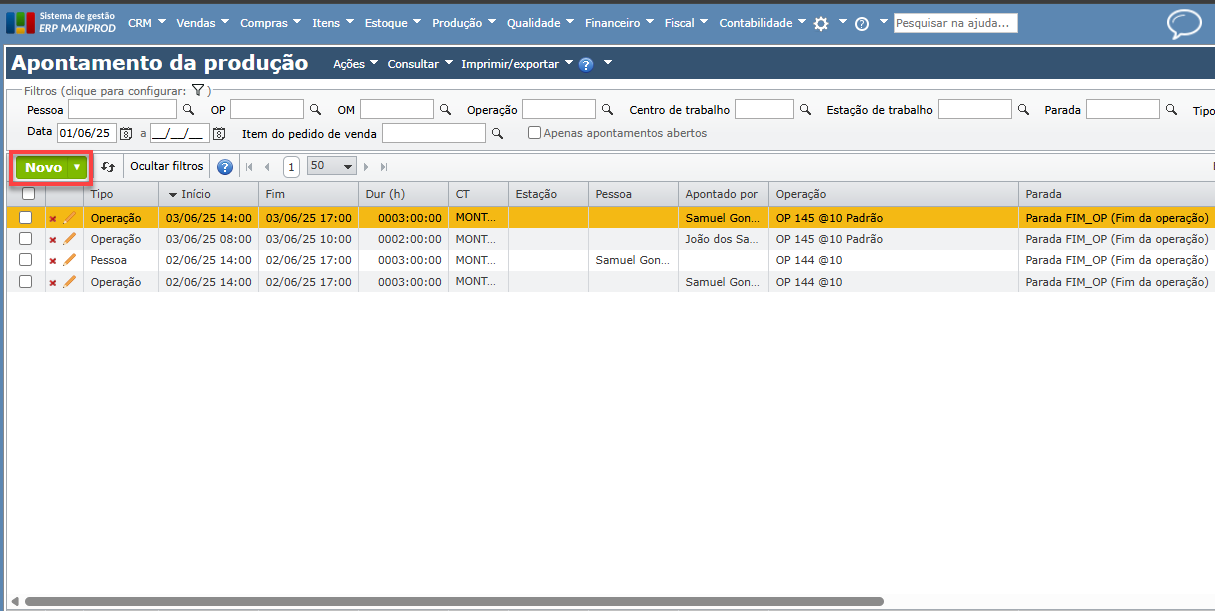Viewport: 1215px width, 611px height.
Task: Sort by Tipo column header
Action: pos(121,194)
